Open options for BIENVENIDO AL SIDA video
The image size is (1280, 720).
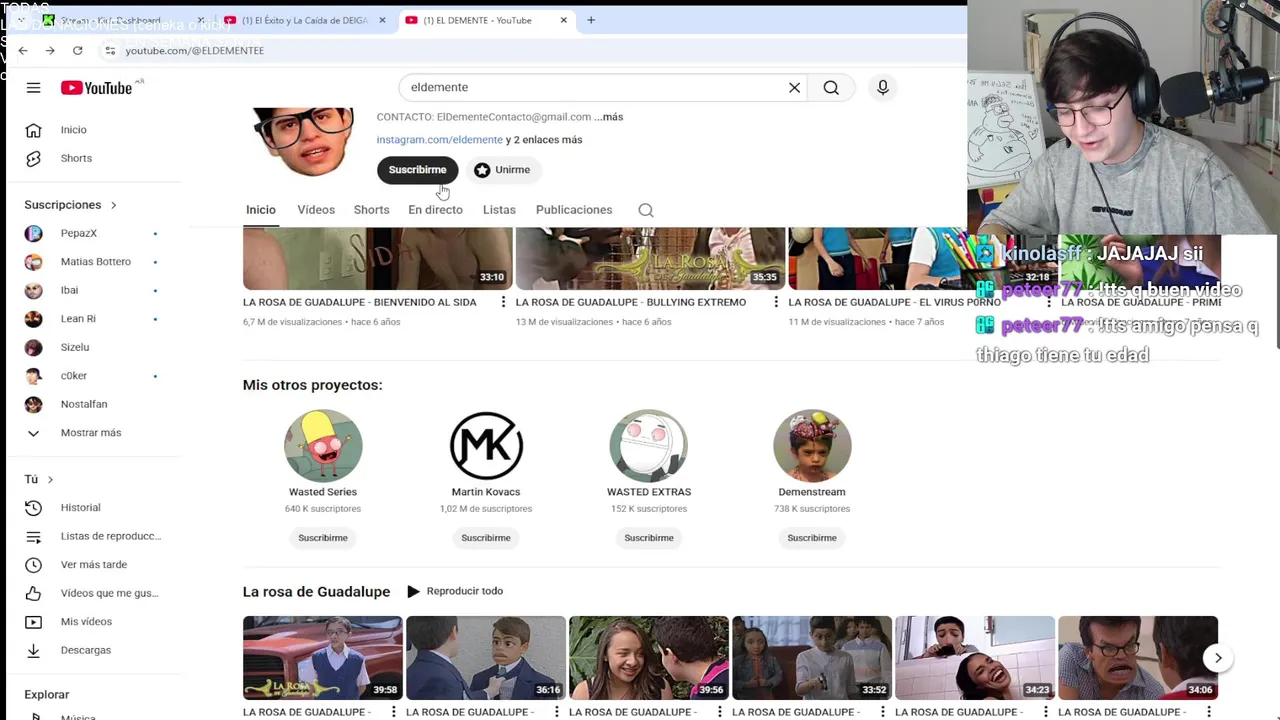(x=503, y=302)
